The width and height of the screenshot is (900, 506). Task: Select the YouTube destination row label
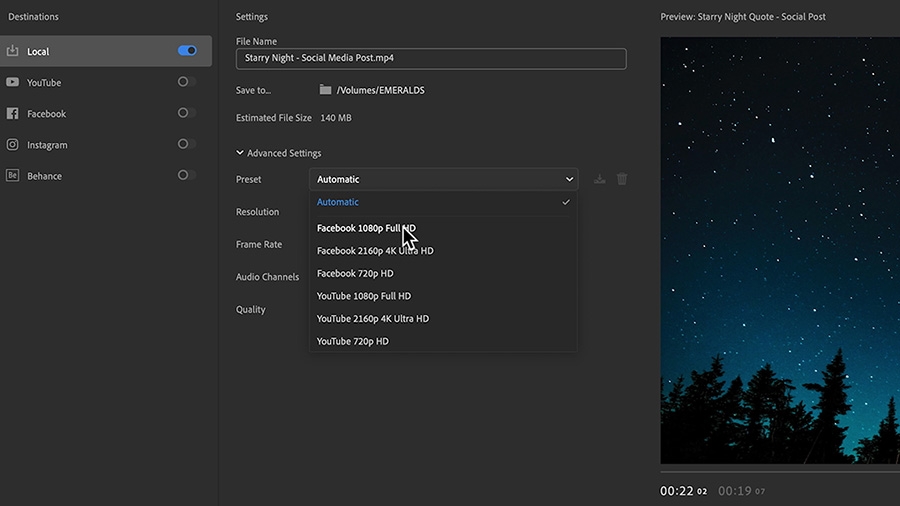click(44, 83)
